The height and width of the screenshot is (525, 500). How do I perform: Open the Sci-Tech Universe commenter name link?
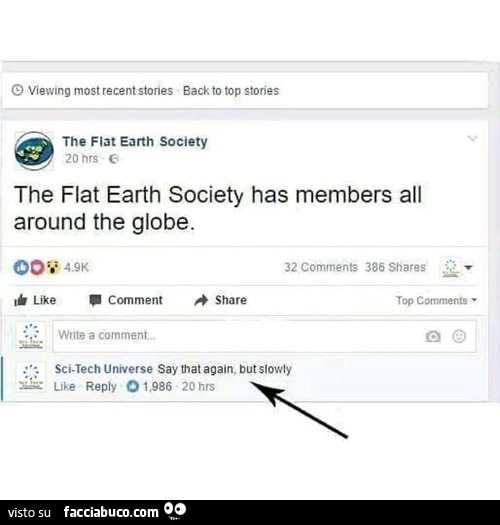pos(103,369)
